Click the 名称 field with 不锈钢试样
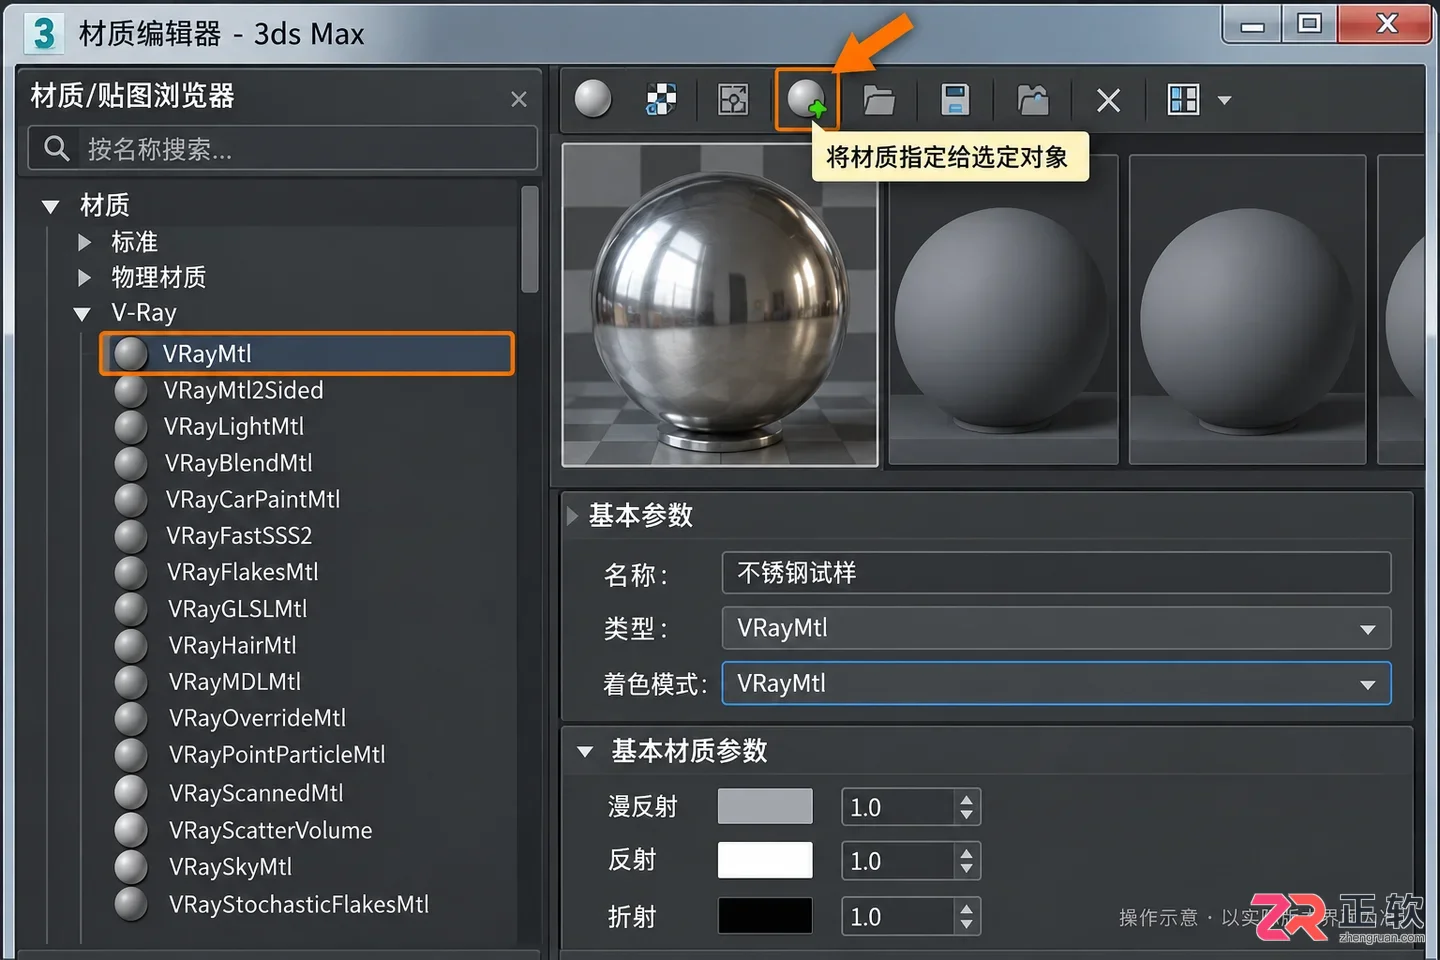Viewport: 1440px width, 960px height. [1056, 573]
